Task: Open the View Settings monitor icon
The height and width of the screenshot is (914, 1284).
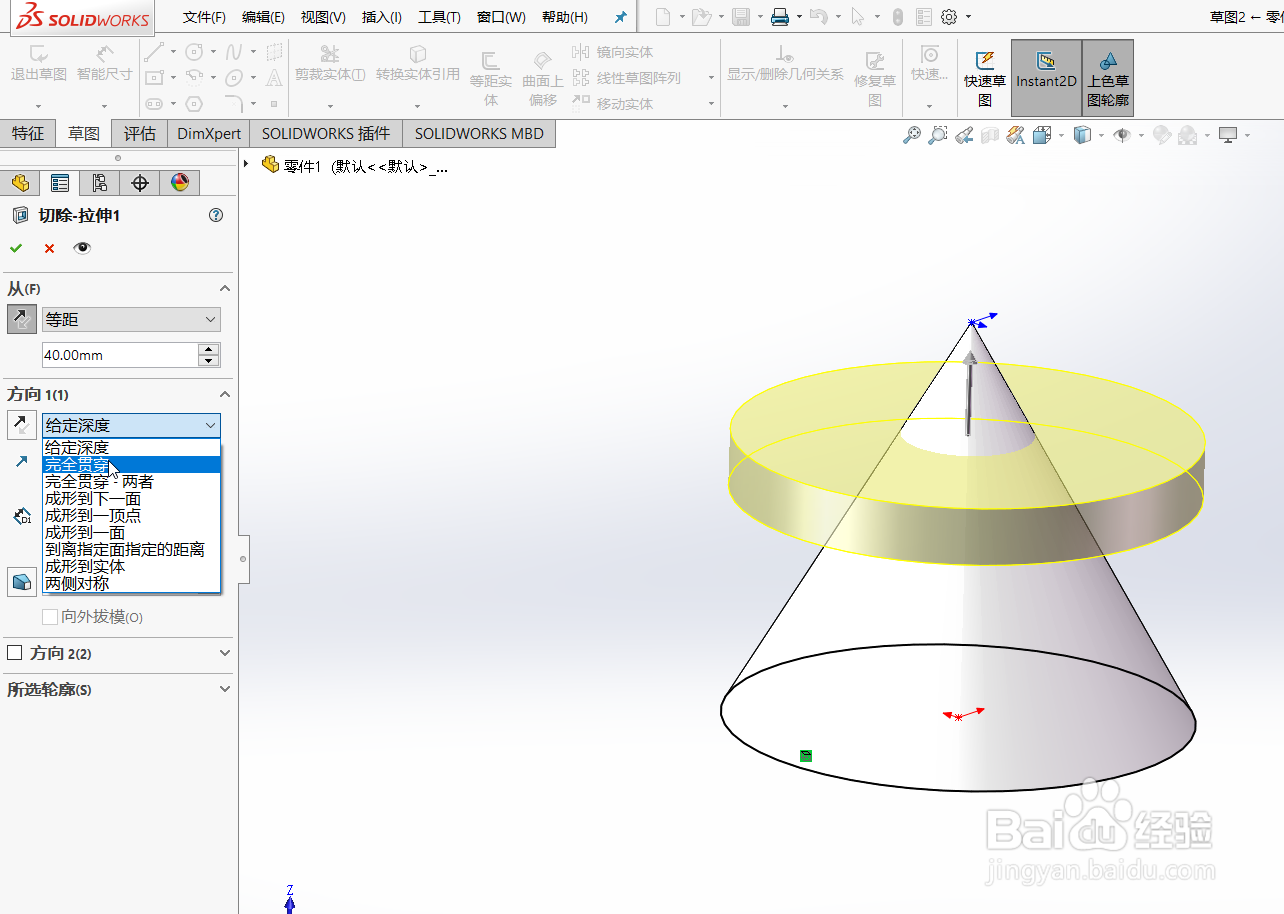Action: [x=1229, y=135]
